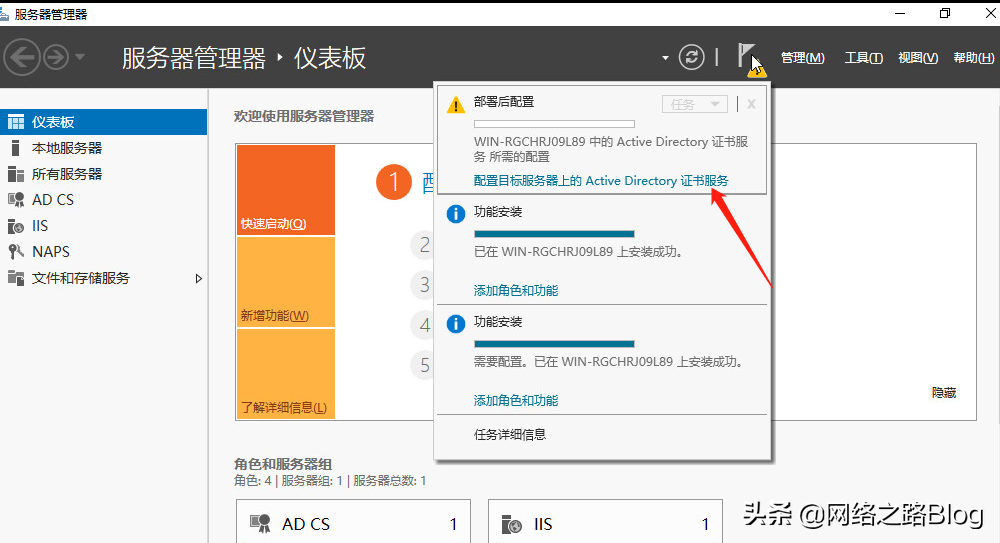Open the 新增功能(W) tile

tap(286, 282)
